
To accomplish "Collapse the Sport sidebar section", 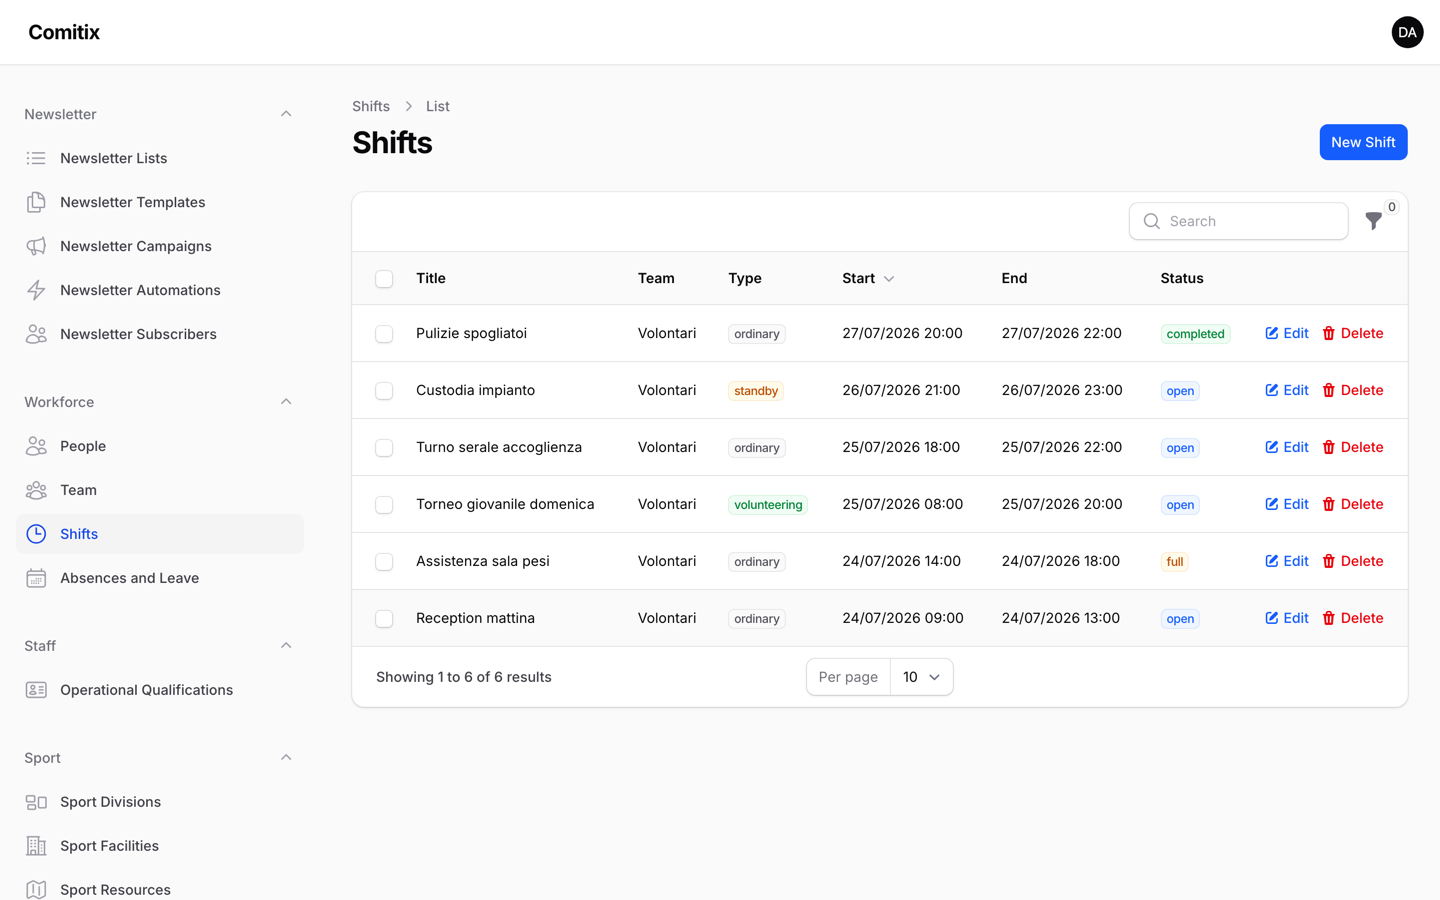I will coord(286,758).
